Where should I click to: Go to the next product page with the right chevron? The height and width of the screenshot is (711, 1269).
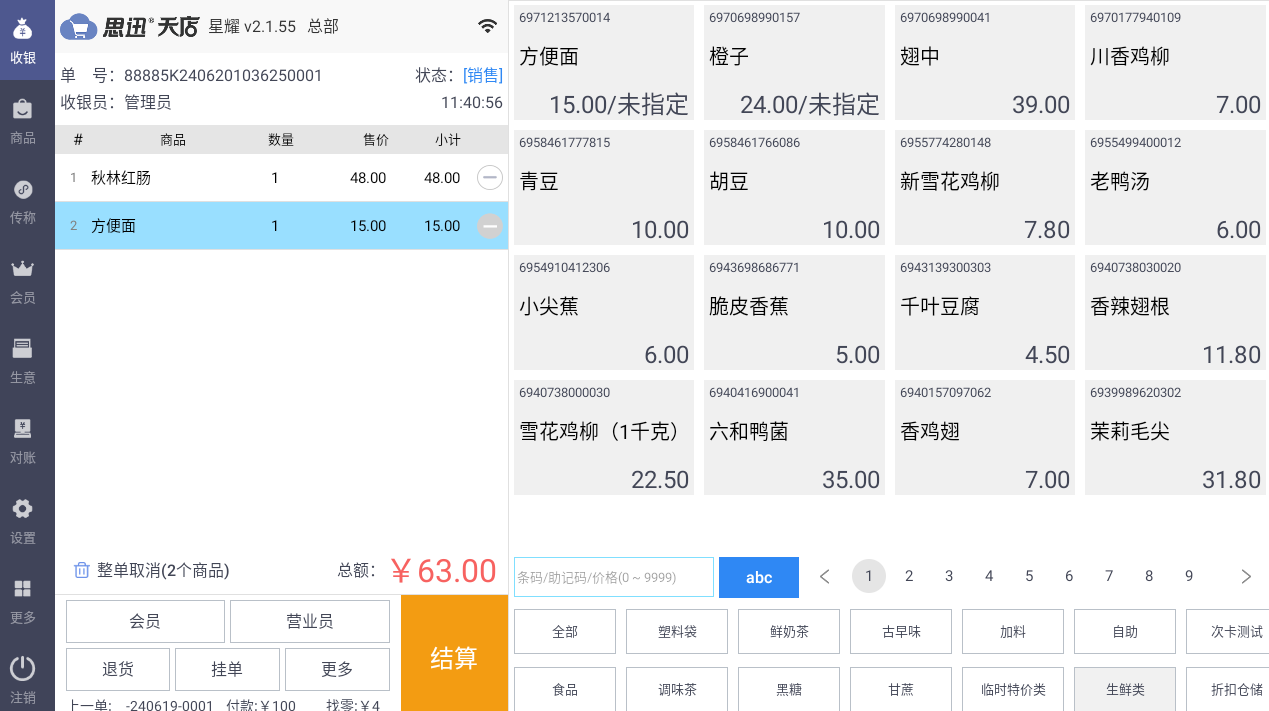[x=1246, y=576]
